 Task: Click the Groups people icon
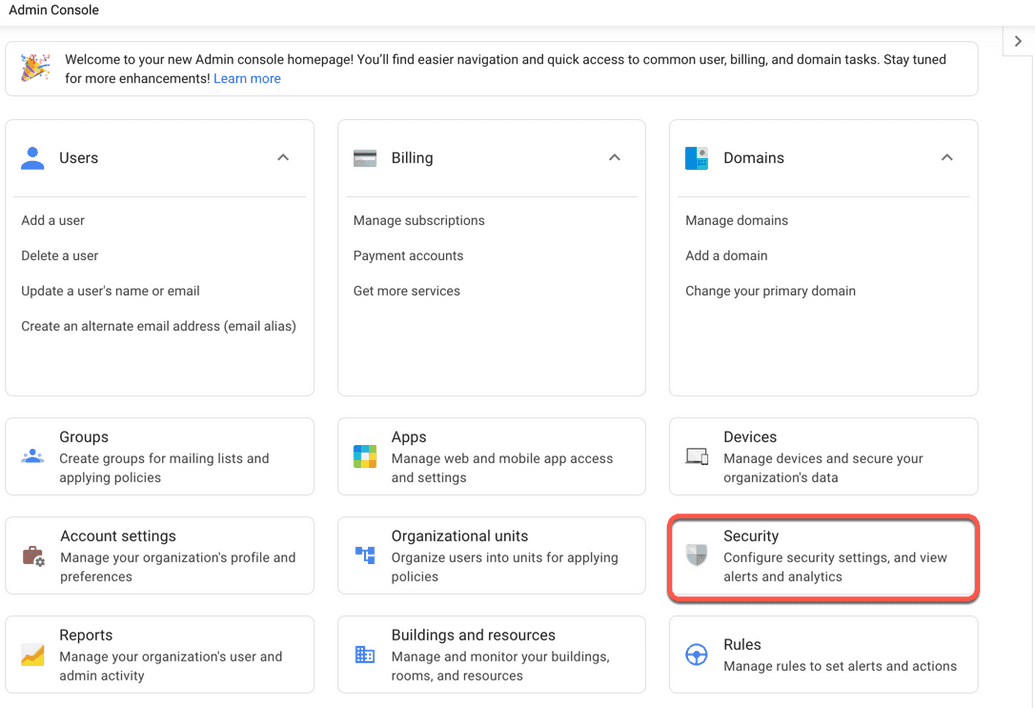[x=34, y=456]
